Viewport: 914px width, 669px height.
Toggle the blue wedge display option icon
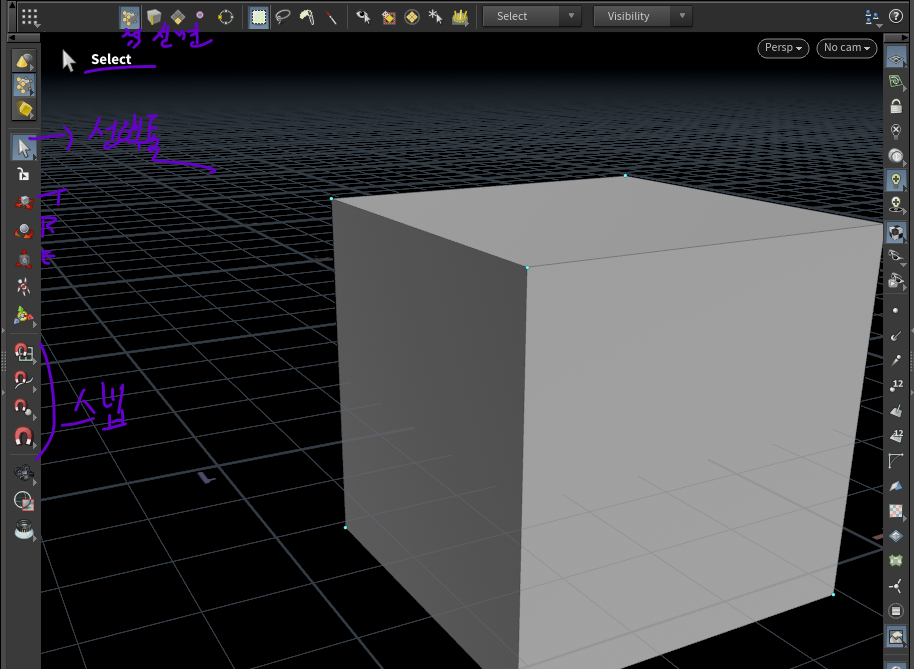coord(896,486)
